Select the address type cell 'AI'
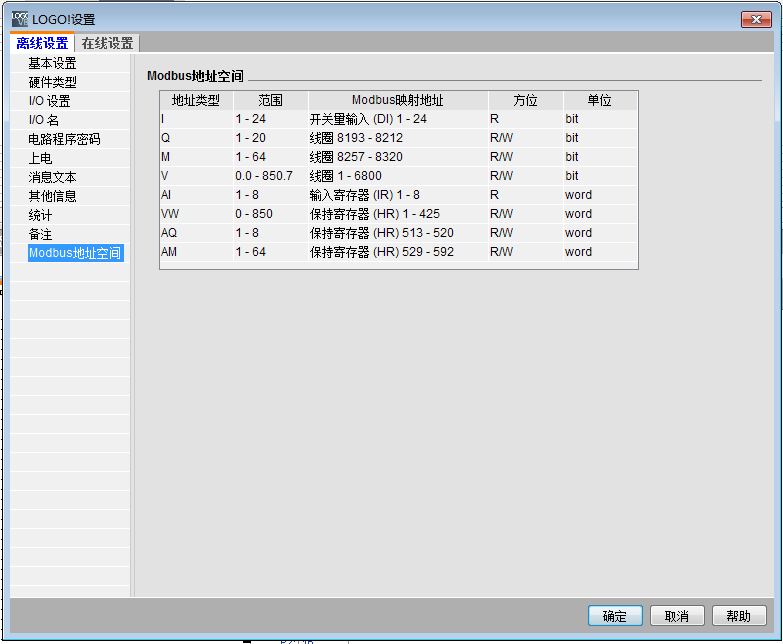This screenshot has height=644, width=783. [196, 195]
